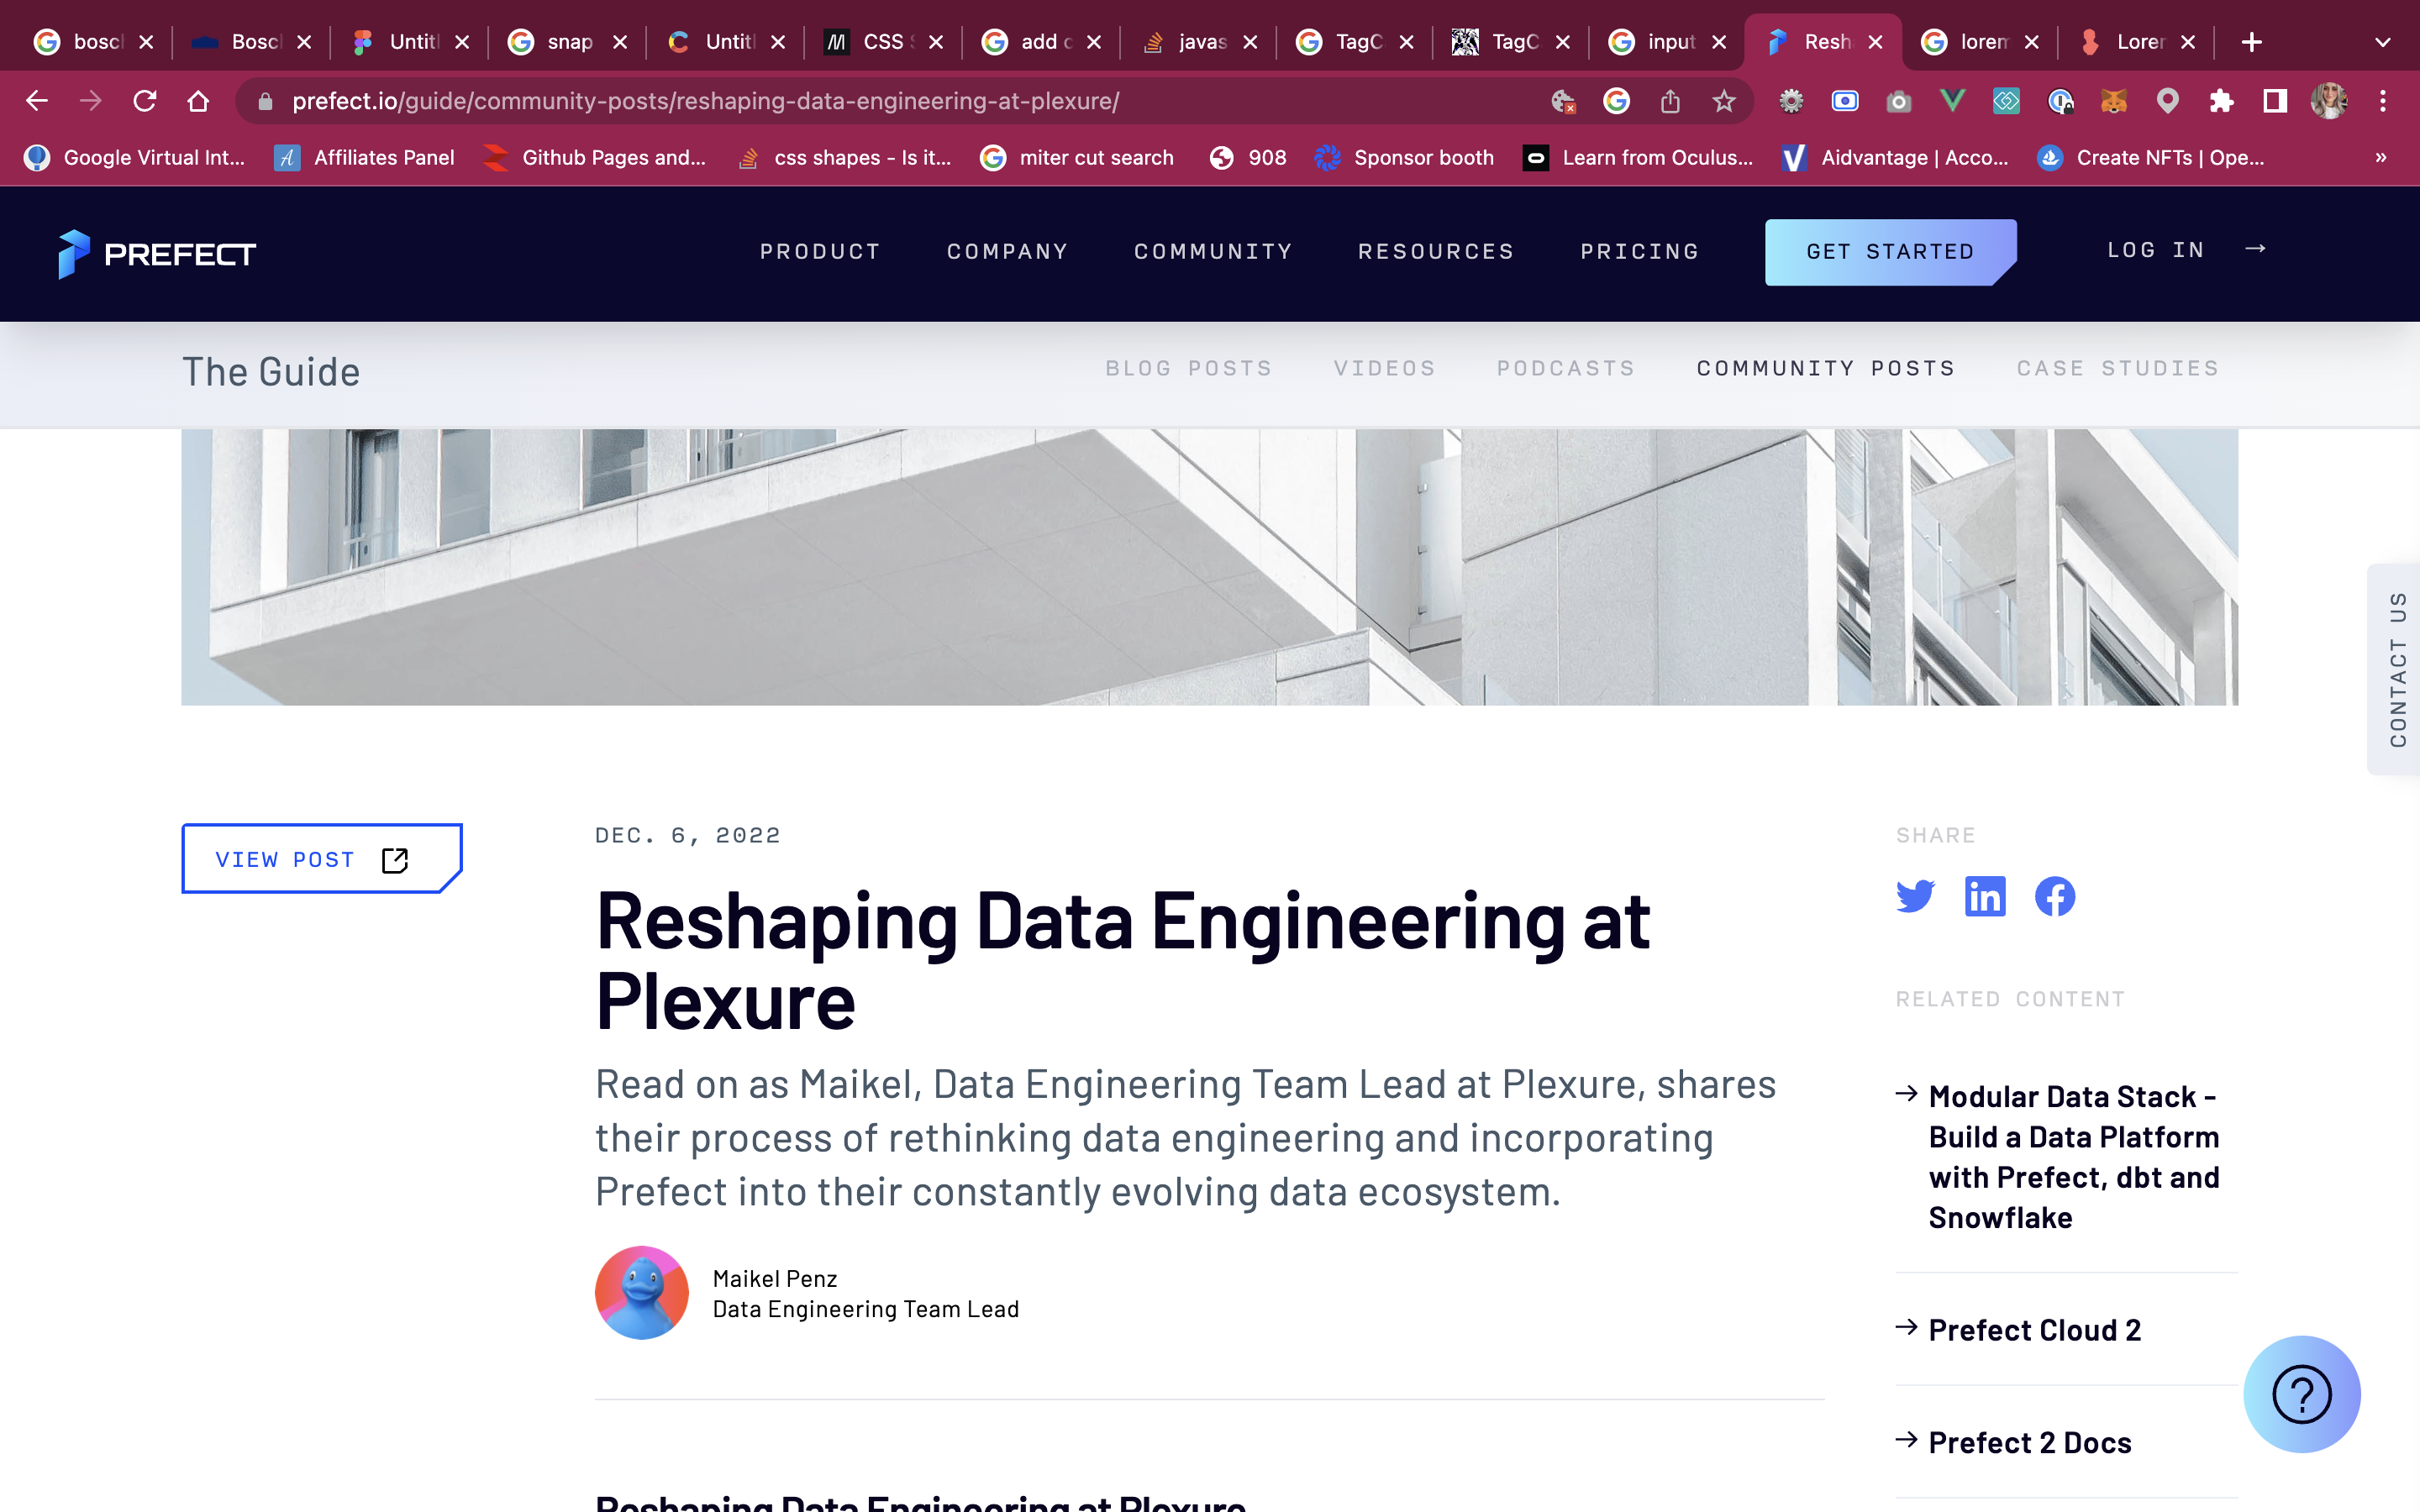Screen dimensions: 2420x1512
Task: Open the Prefect 2 Docs related link
Action: [2029, 1442]
